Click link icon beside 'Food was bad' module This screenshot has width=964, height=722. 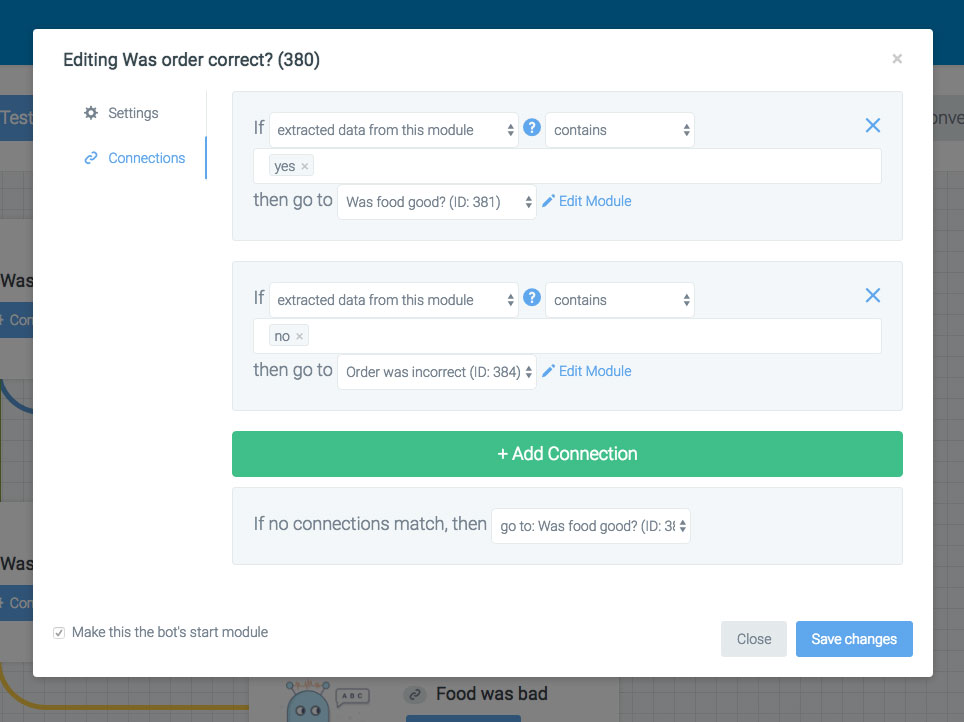415,695
